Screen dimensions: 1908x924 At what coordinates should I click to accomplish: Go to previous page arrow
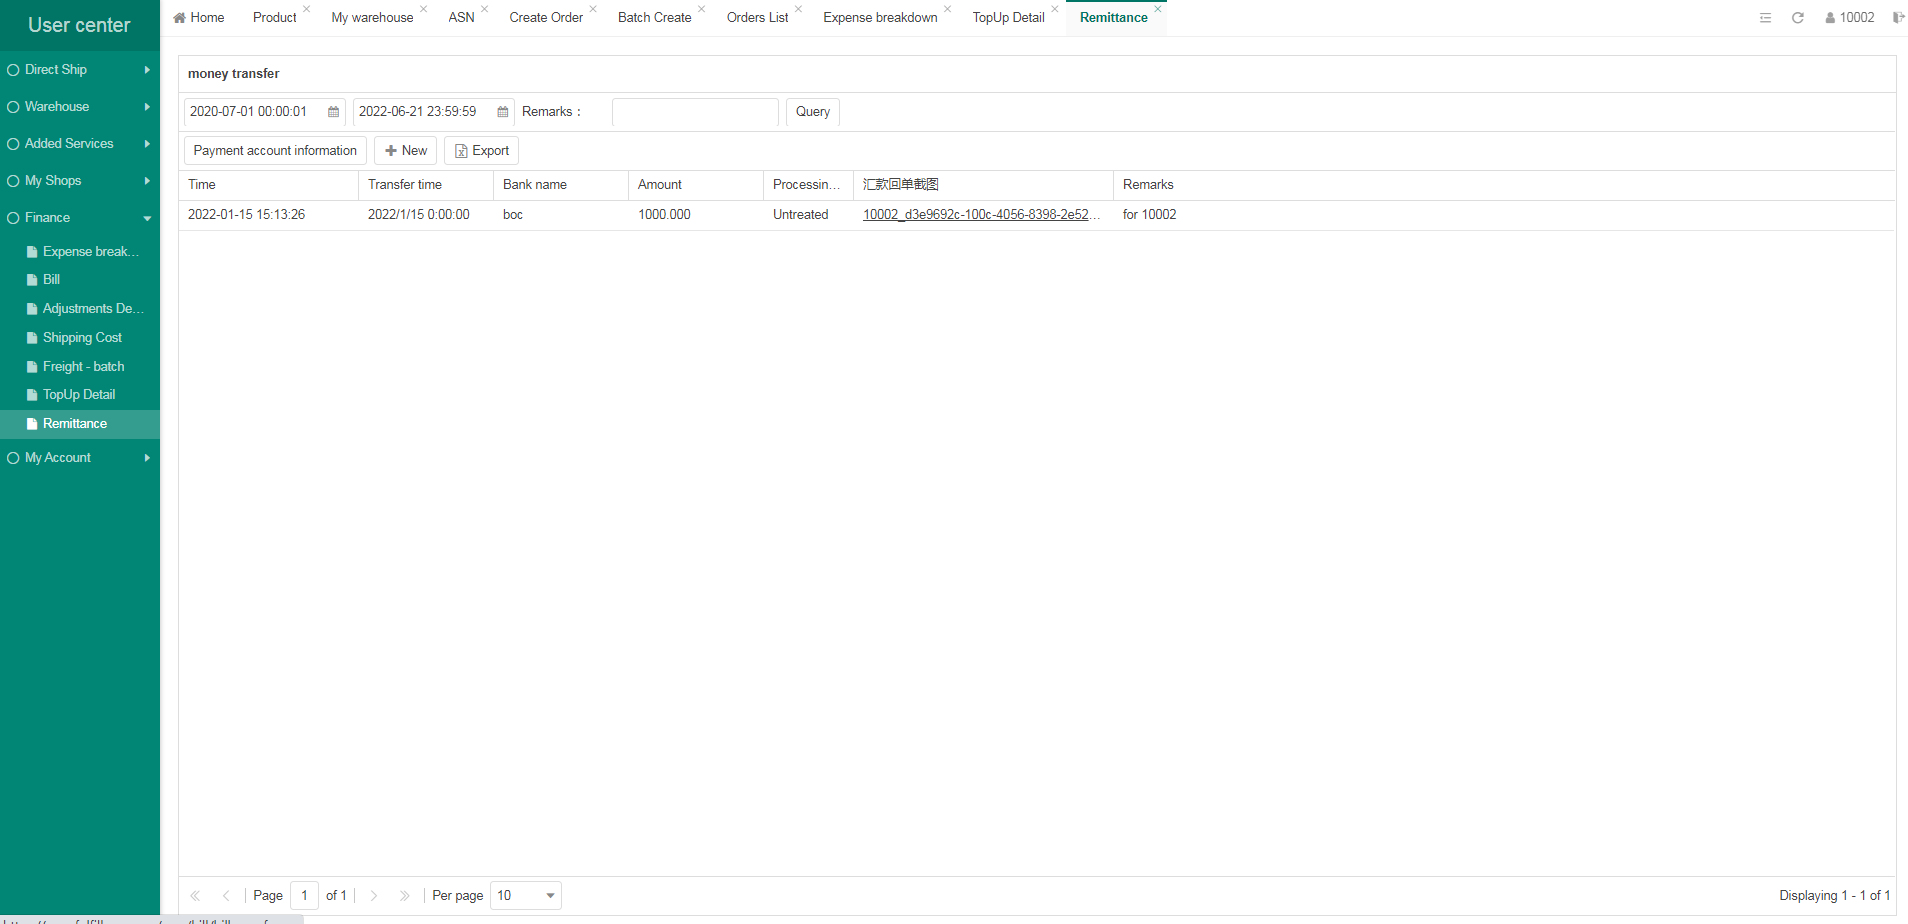[x=226, y=896]
